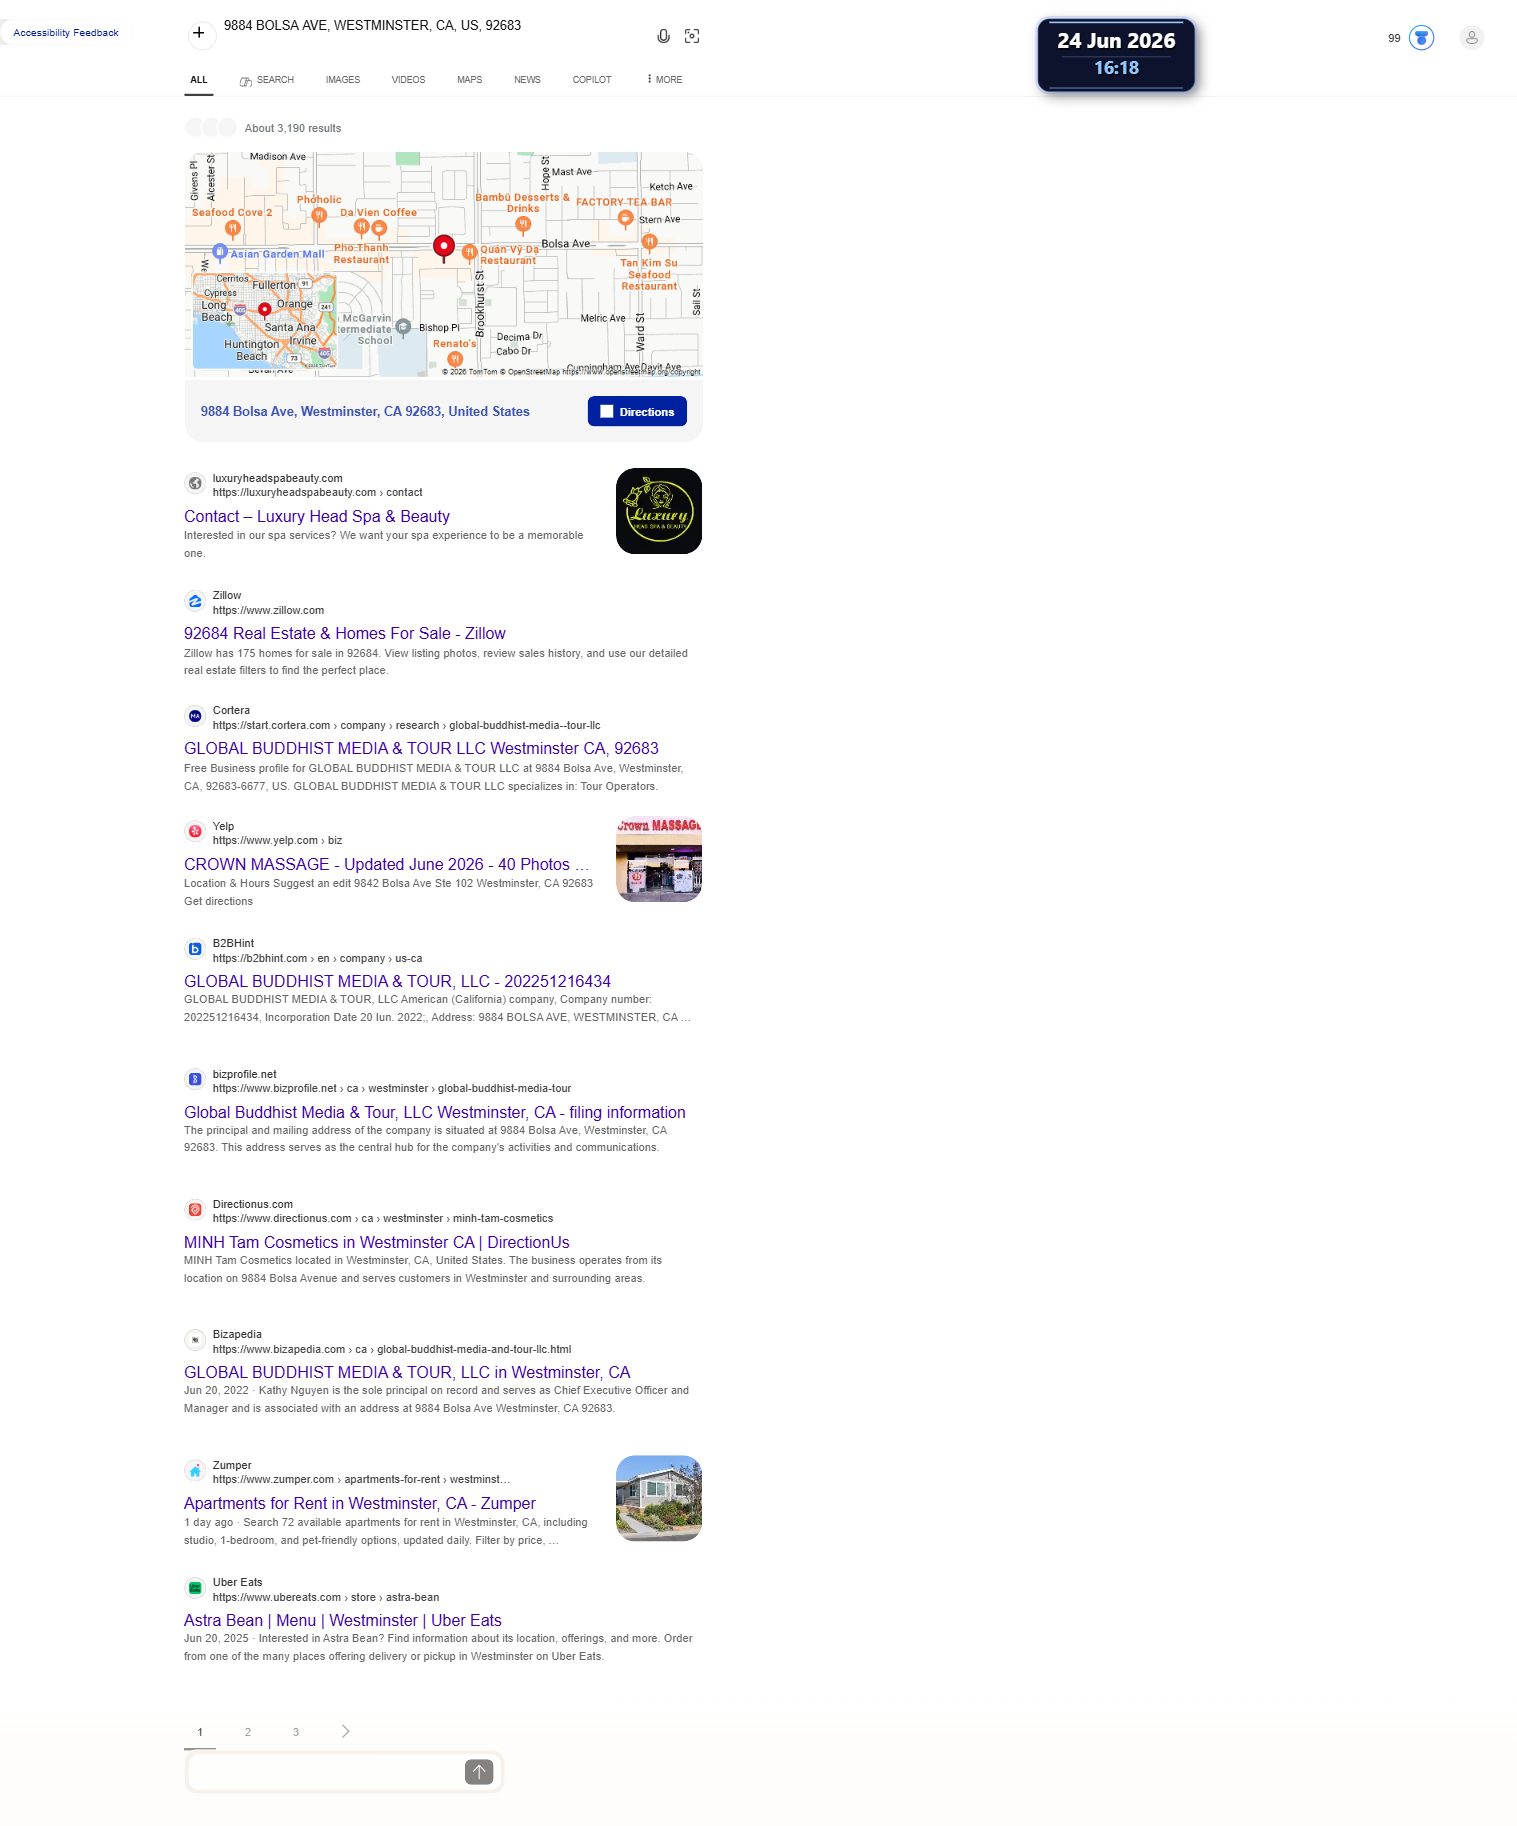Click the bizprofile.net favicon
This screenshot has width=1517, height=1826.
tap(195, 1079)
